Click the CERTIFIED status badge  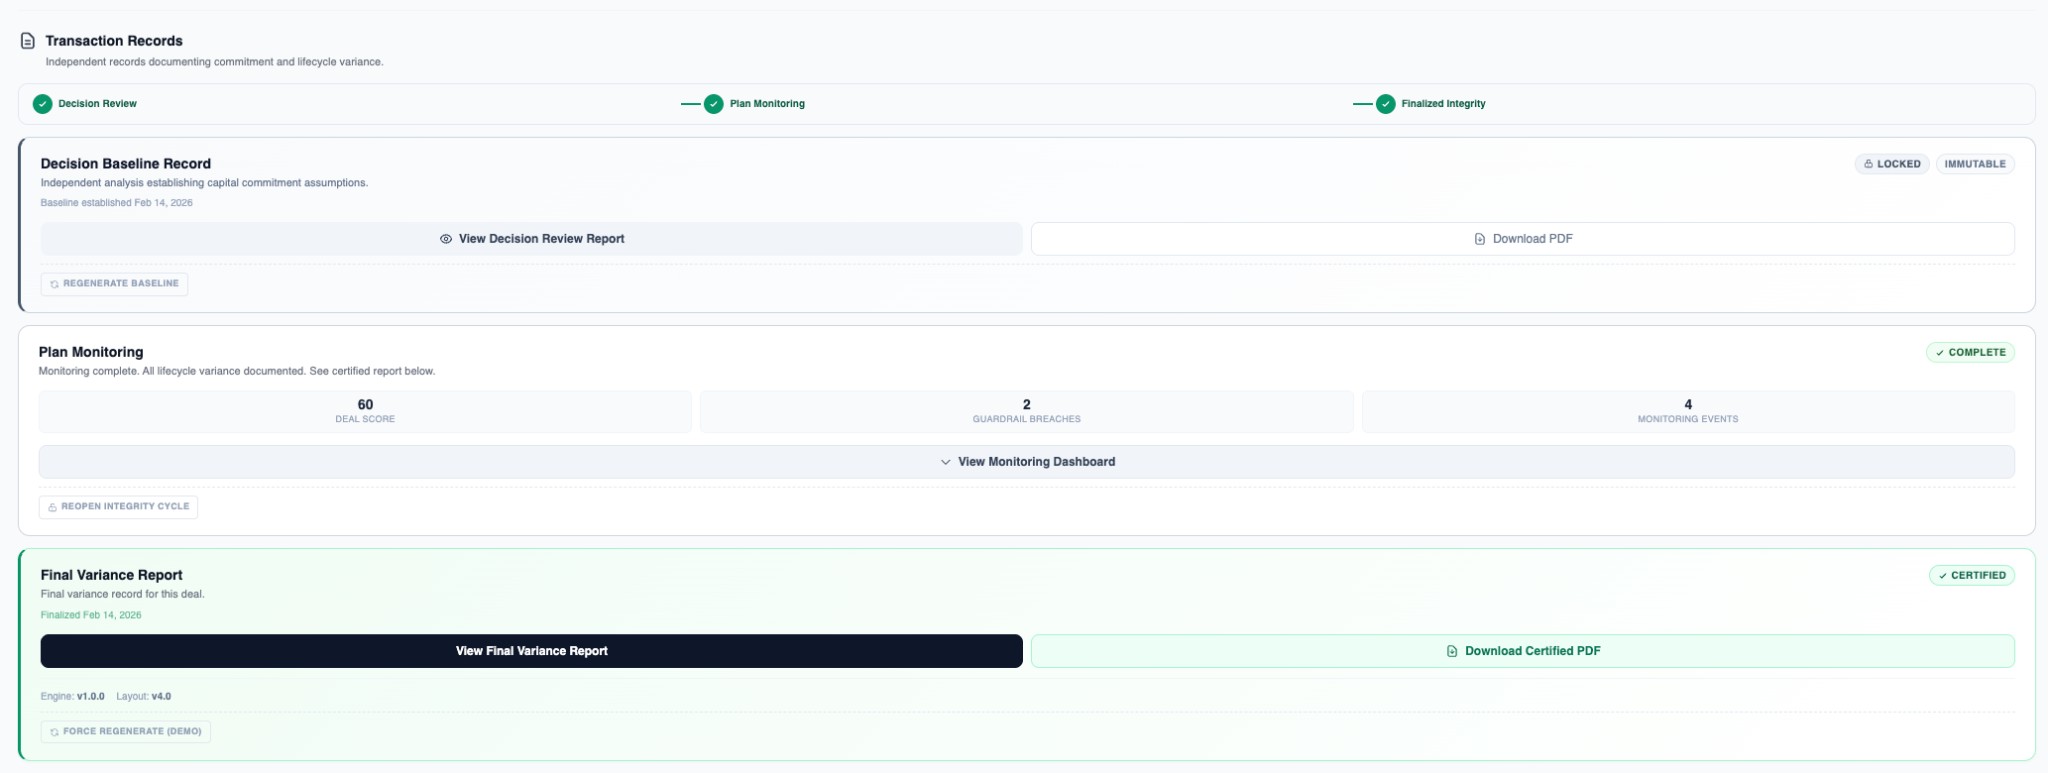click(1971, 576)
